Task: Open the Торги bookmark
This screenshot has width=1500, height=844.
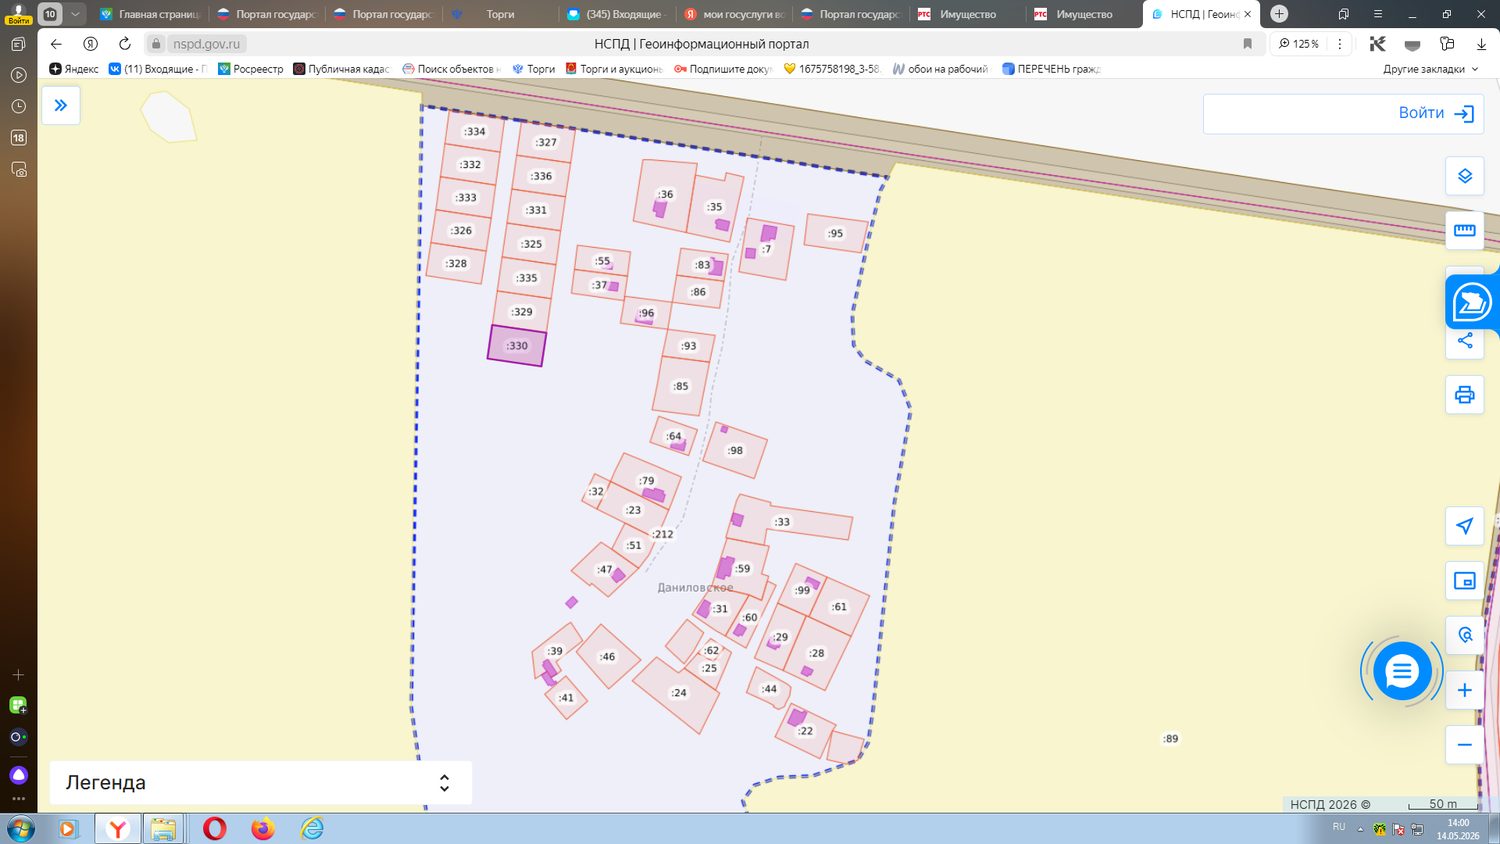Action: [533, 69]
